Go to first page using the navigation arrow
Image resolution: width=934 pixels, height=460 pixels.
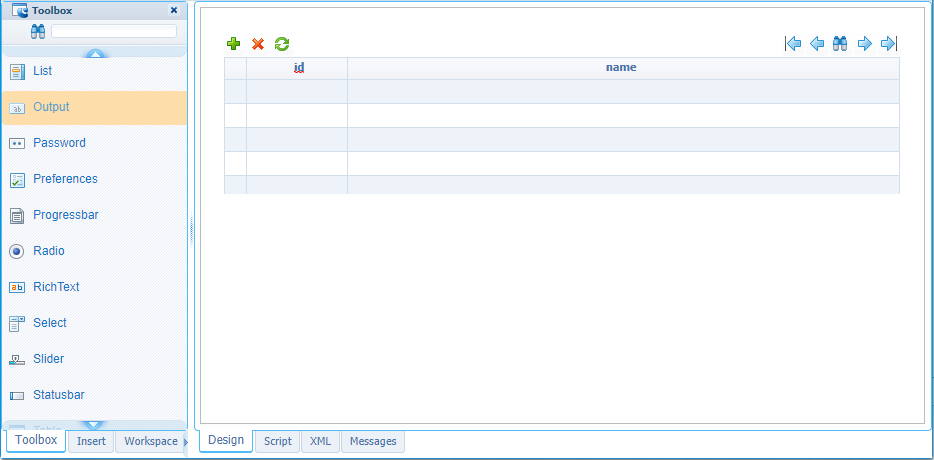[793, 44]
